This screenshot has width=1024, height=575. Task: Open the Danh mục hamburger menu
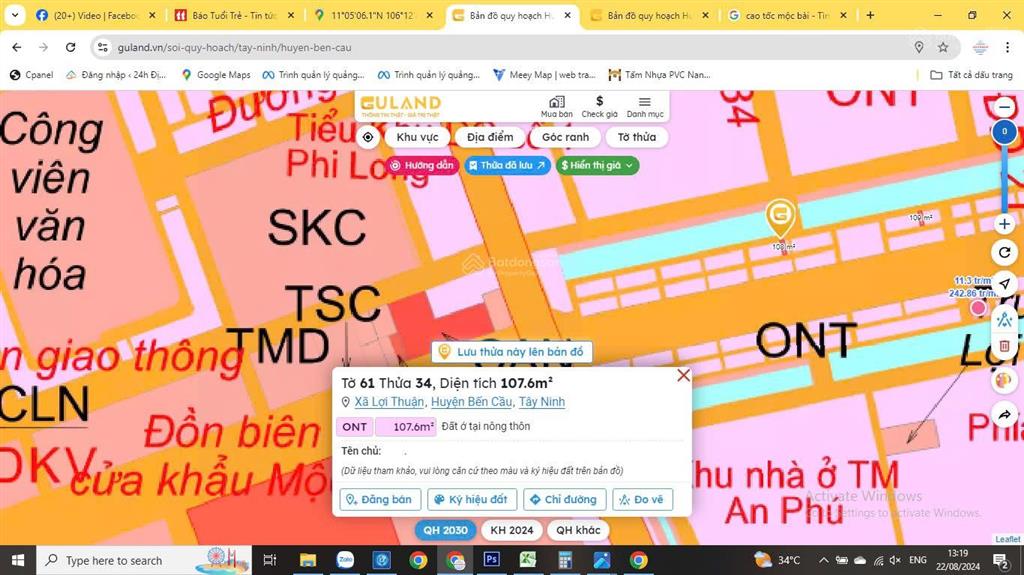[645, 107]
